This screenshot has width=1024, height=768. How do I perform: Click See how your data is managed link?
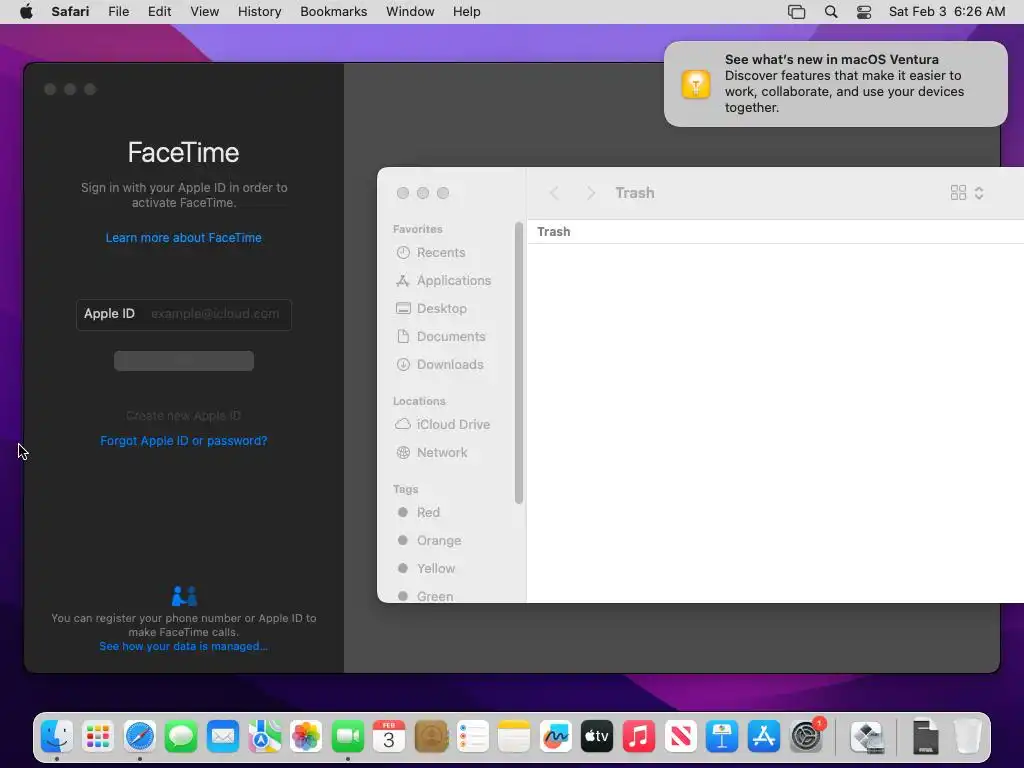[x=184, y=646]
